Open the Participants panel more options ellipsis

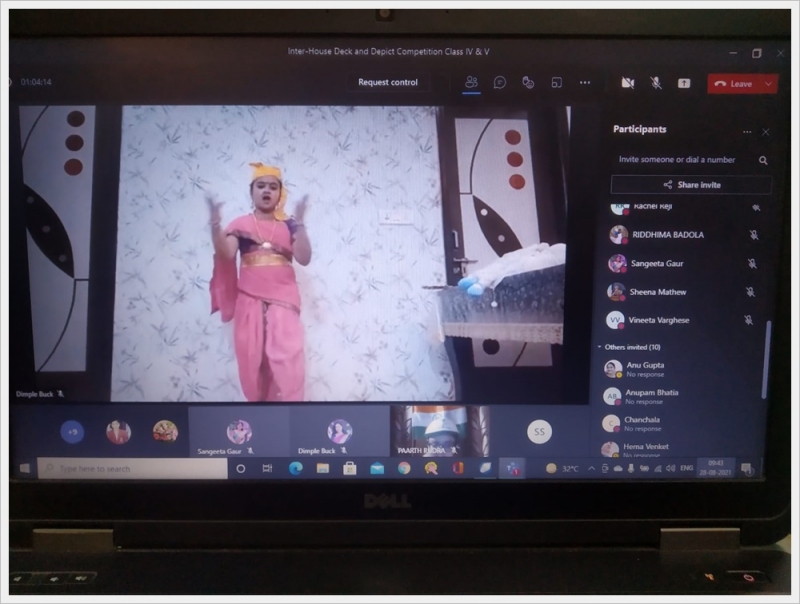pos(747,132)
